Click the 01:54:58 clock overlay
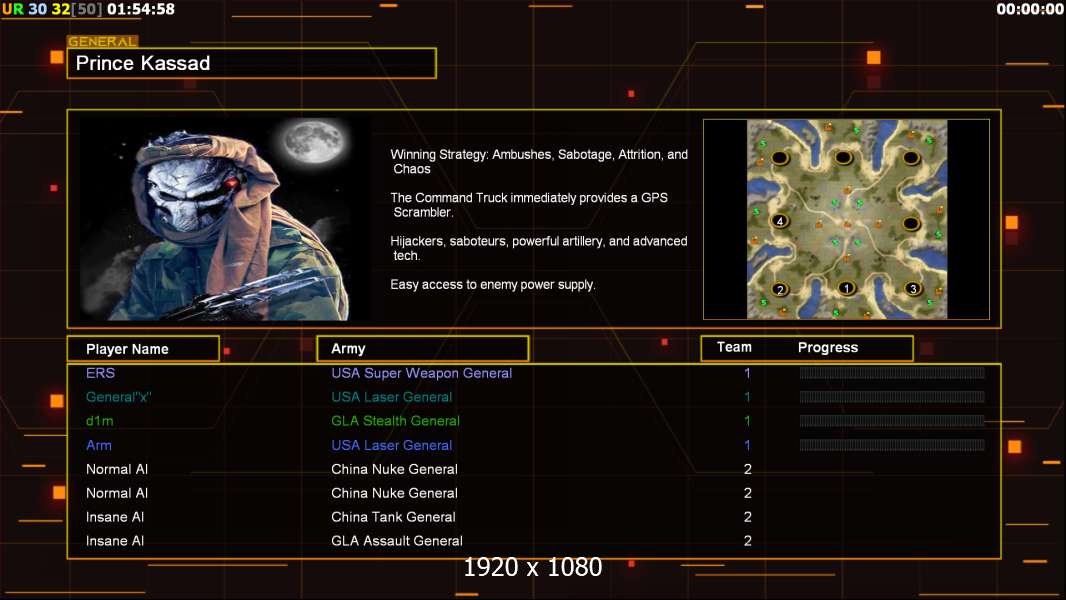Image resolution: width=1066 pixels, height=600 pixels. click(x=141, y=10)
